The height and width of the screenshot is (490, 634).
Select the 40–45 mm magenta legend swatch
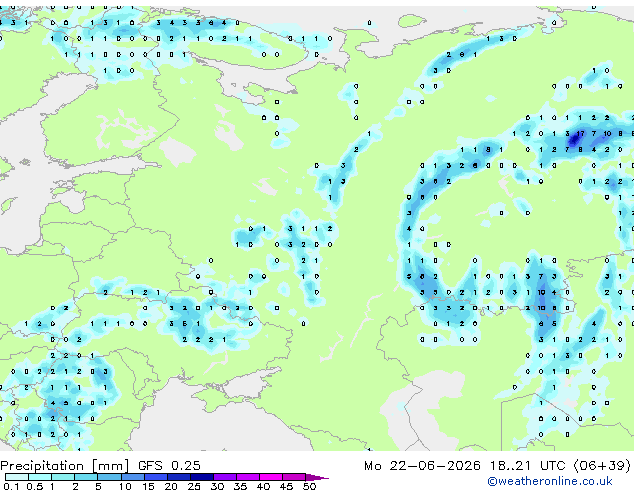tap(271, 477)
